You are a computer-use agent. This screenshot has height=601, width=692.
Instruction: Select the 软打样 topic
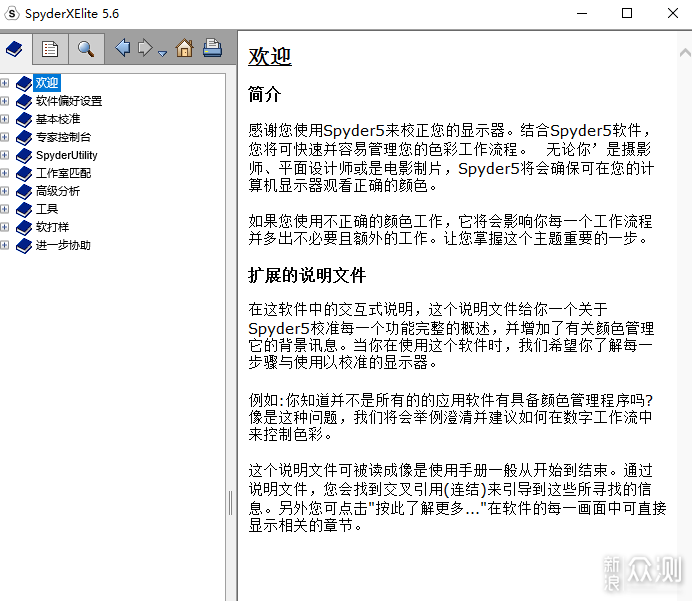point(52,227)
